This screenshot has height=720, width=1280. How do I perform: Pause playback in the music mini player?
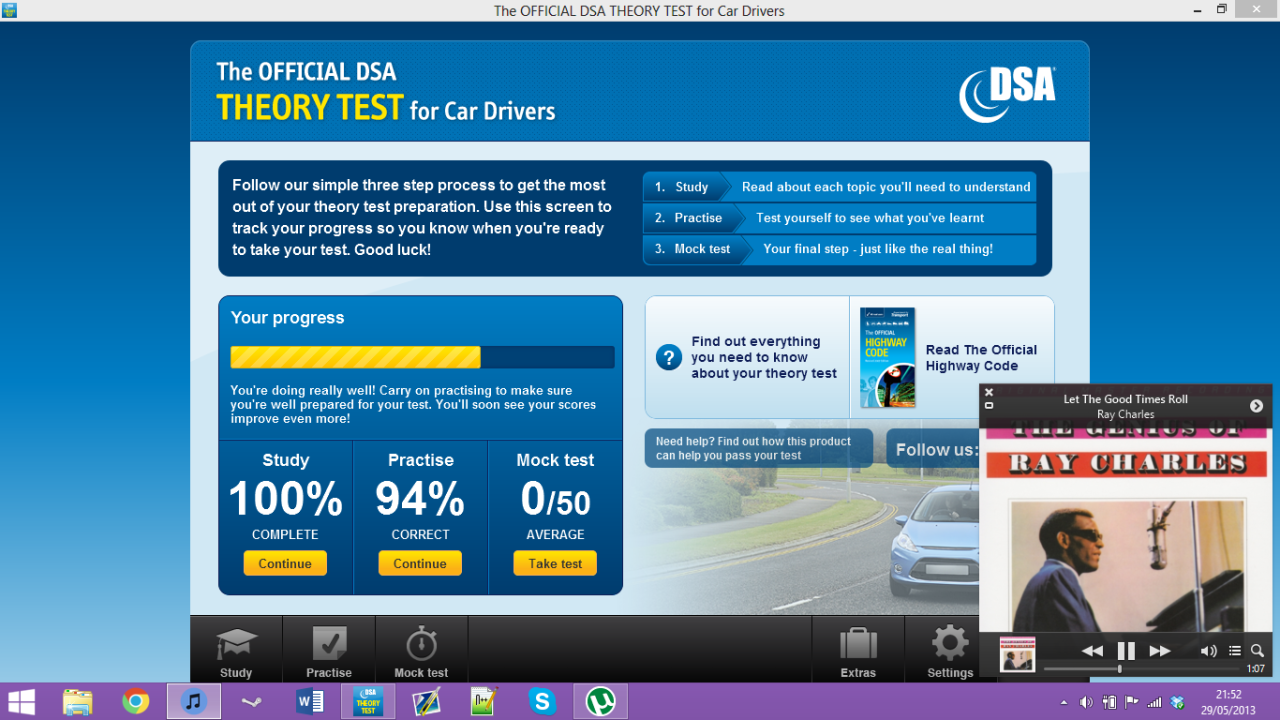pyautogui.click(x=1126, y=651)
